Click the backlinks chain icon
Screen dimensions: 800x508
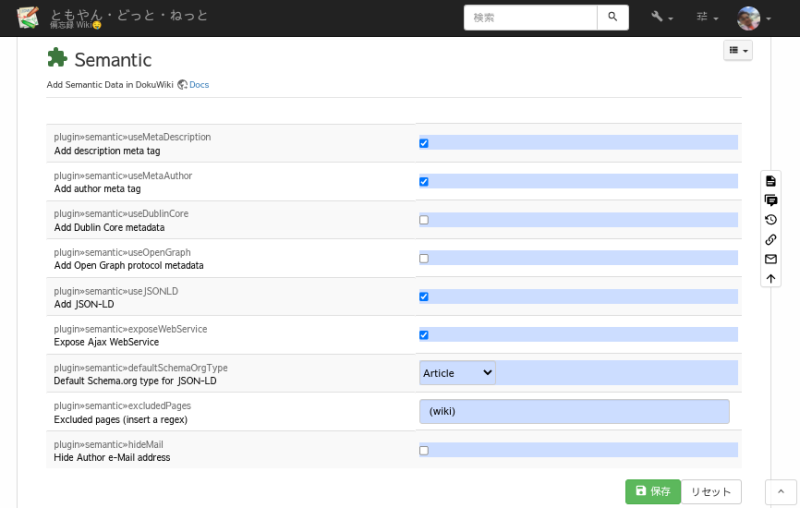coord(770,239)
